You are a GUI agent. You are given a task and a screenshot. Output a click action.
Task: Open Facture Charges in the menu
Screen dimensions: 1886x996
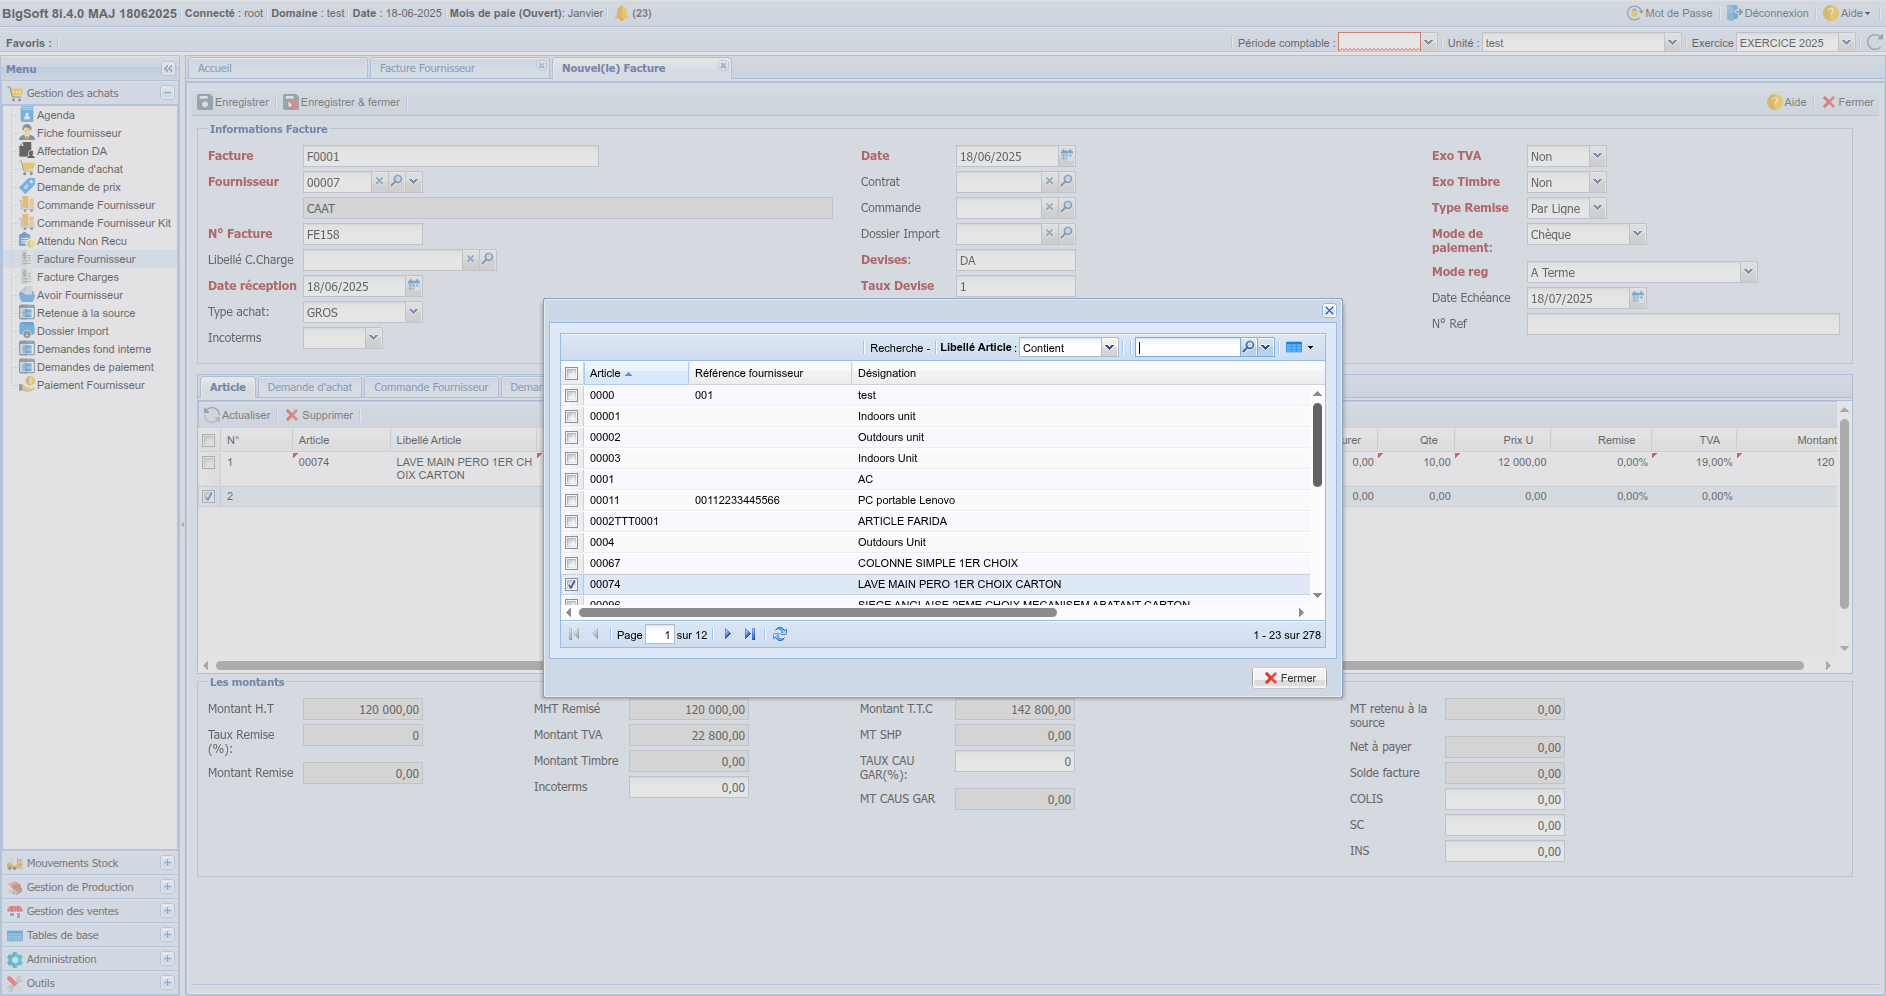[x=78, y=277]
